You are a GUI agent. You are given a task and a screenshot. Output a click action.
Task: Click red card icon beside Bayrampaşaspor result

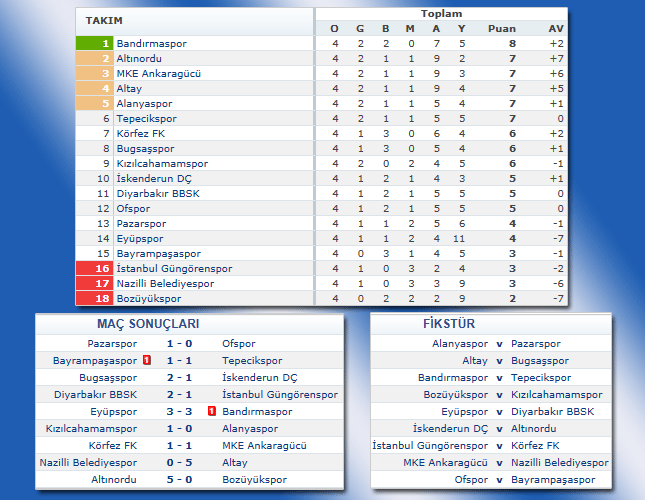tap(147, 360)
